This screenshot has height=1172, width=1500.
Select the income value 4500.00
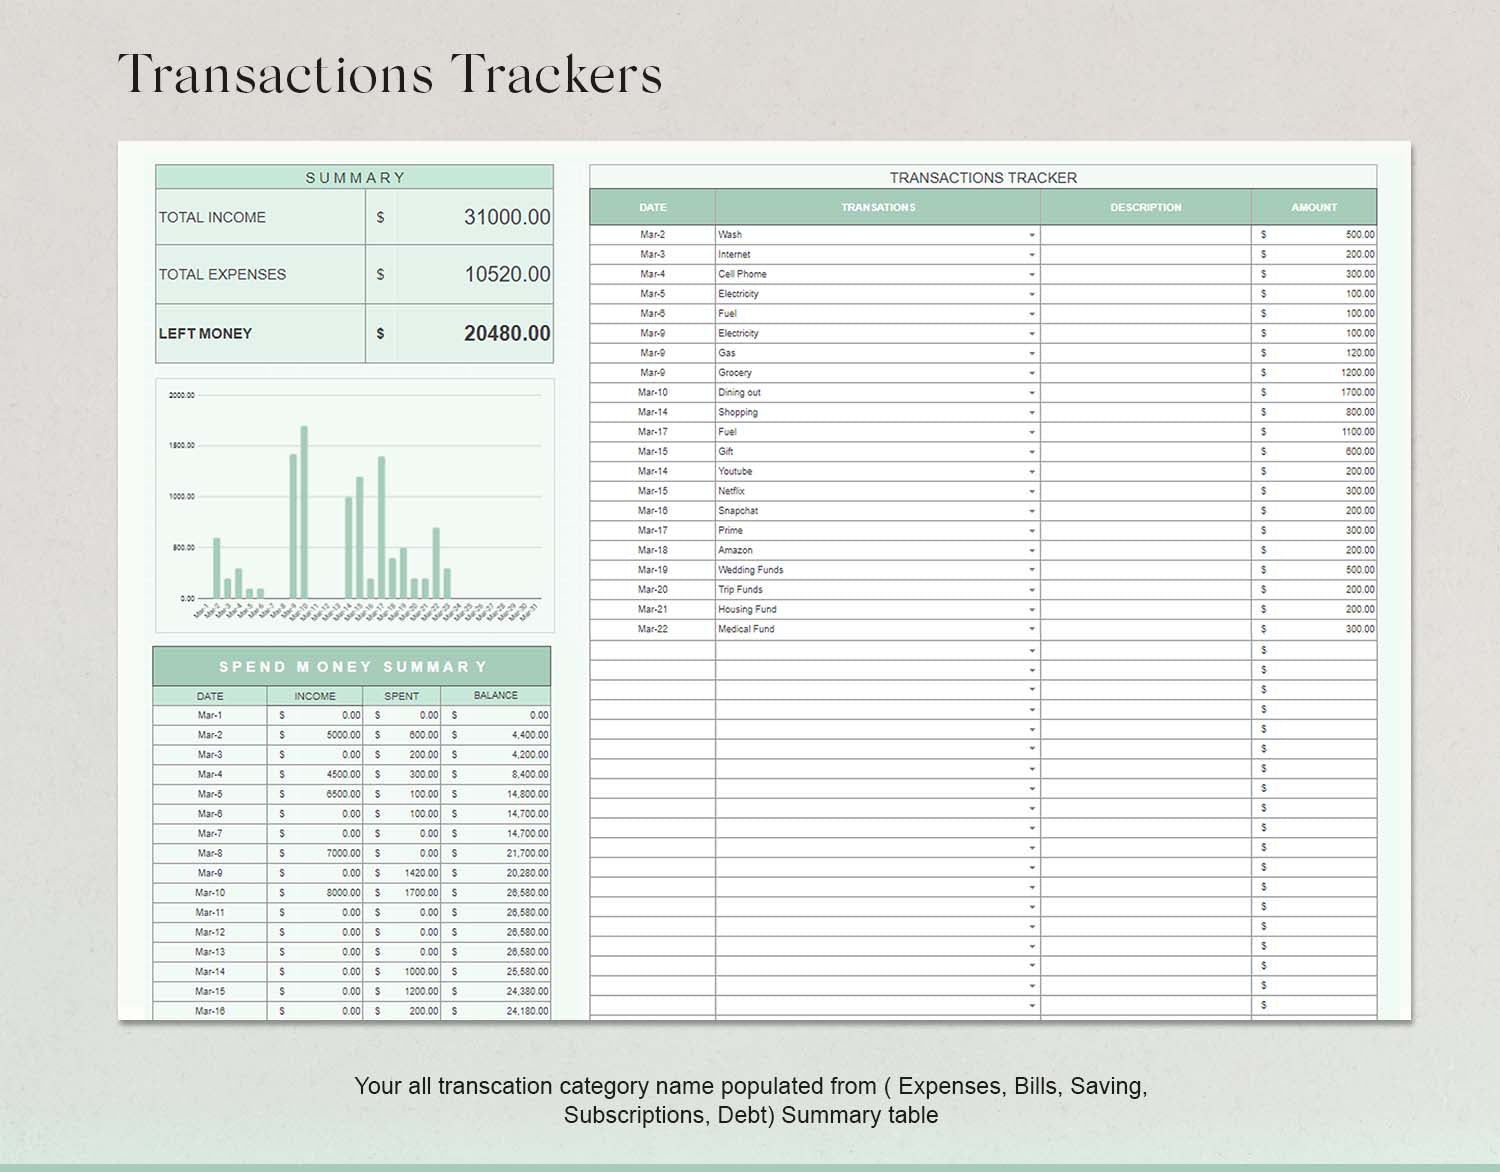343,774
